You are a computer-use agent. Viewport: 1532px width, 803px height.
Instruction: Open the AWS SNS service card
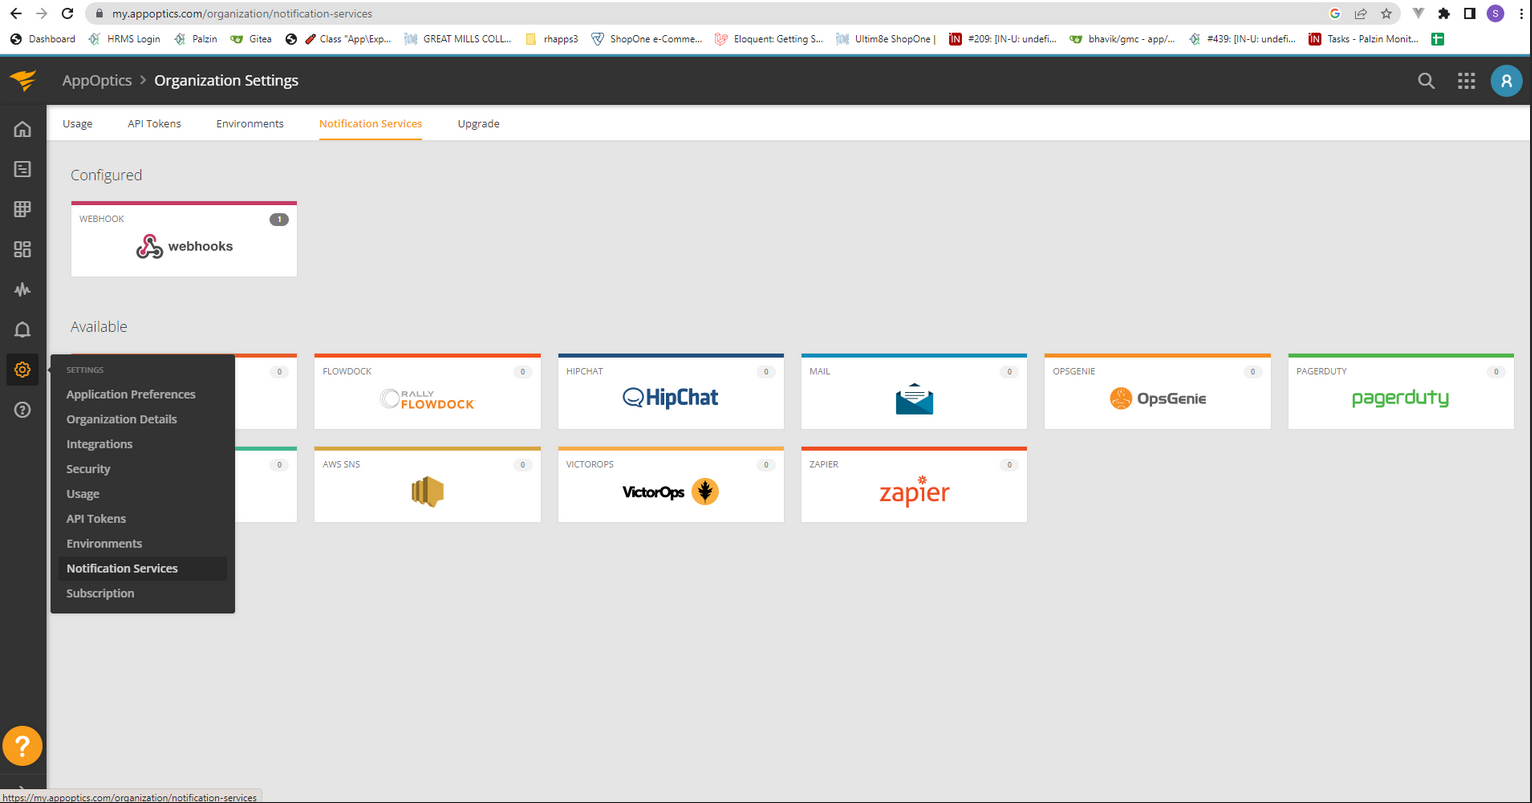tap(427, 485)
